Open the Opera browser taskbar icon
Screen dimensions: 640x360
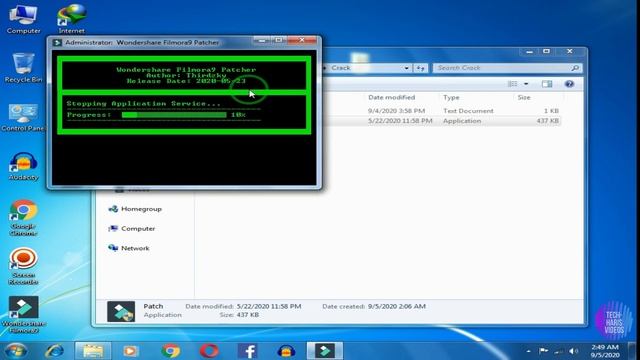(209, 351)
